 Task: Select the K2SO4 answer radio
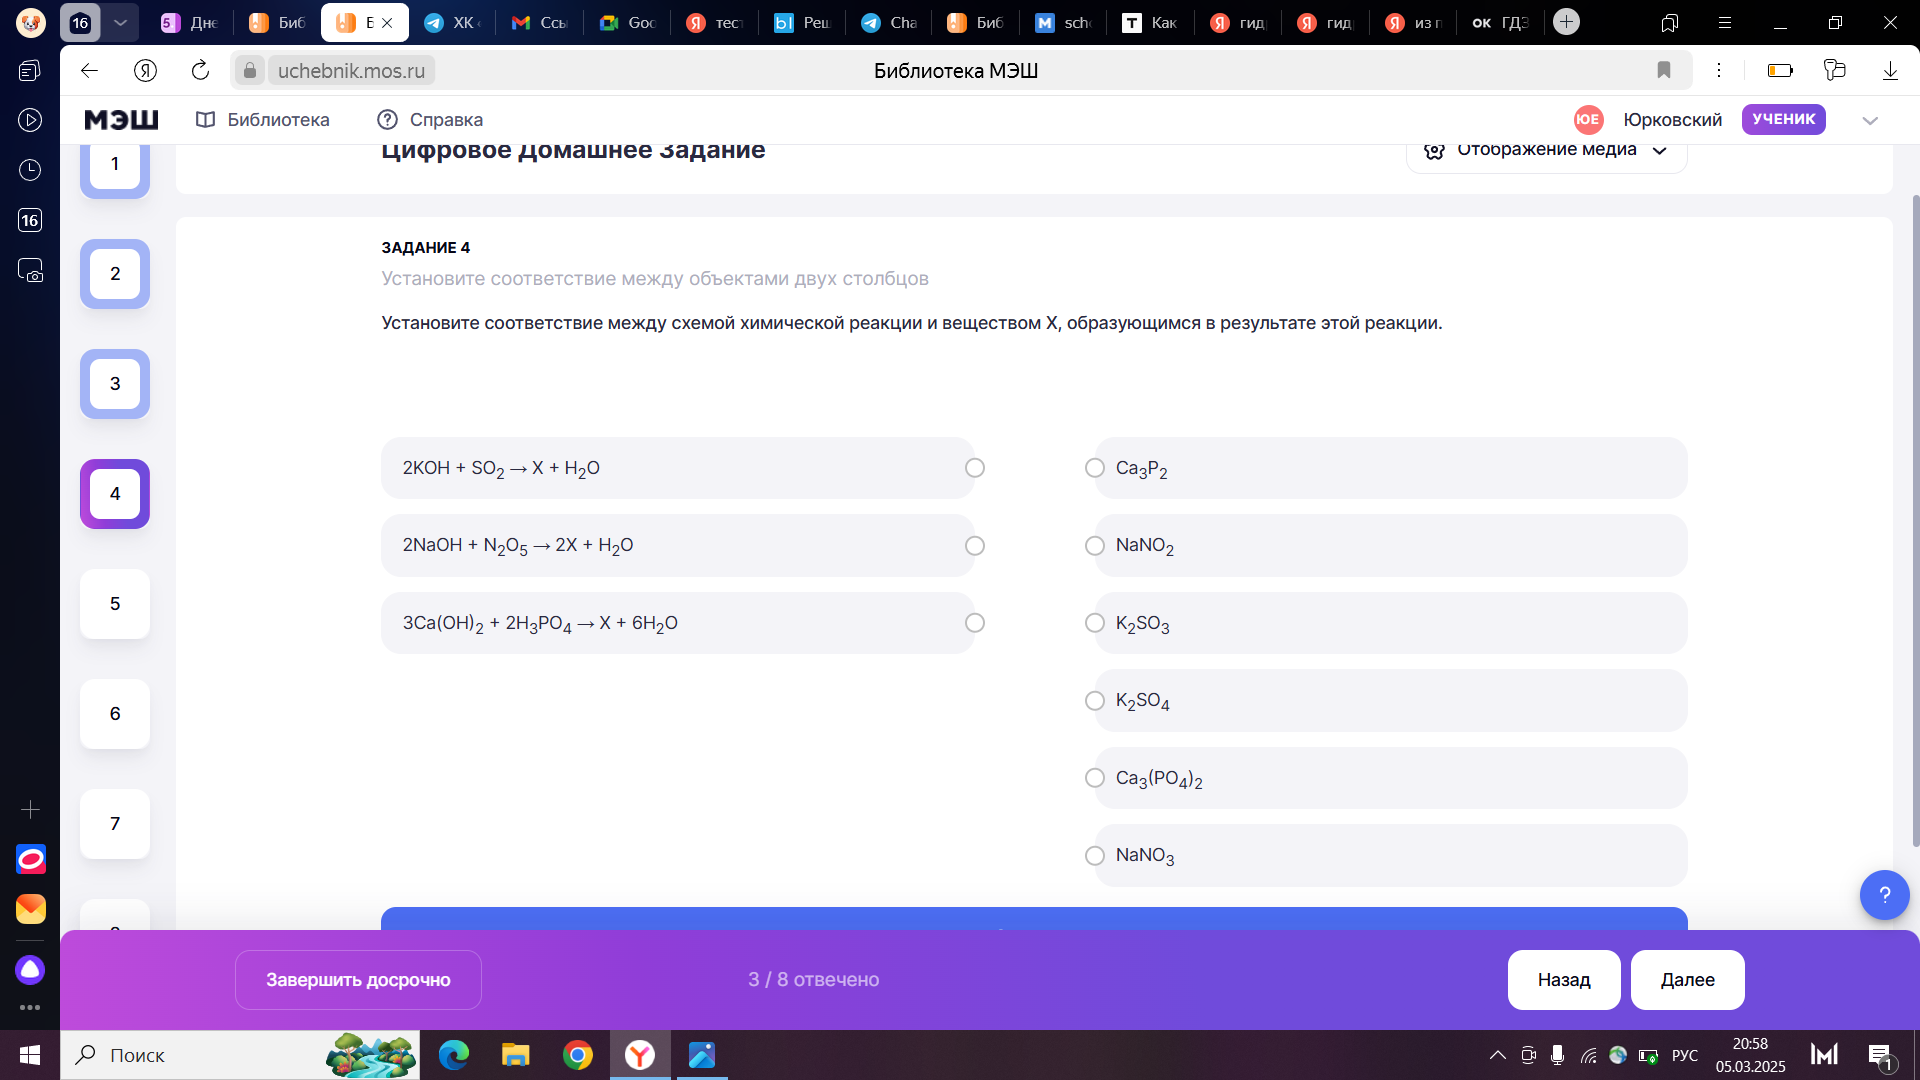coord(1095,701)
